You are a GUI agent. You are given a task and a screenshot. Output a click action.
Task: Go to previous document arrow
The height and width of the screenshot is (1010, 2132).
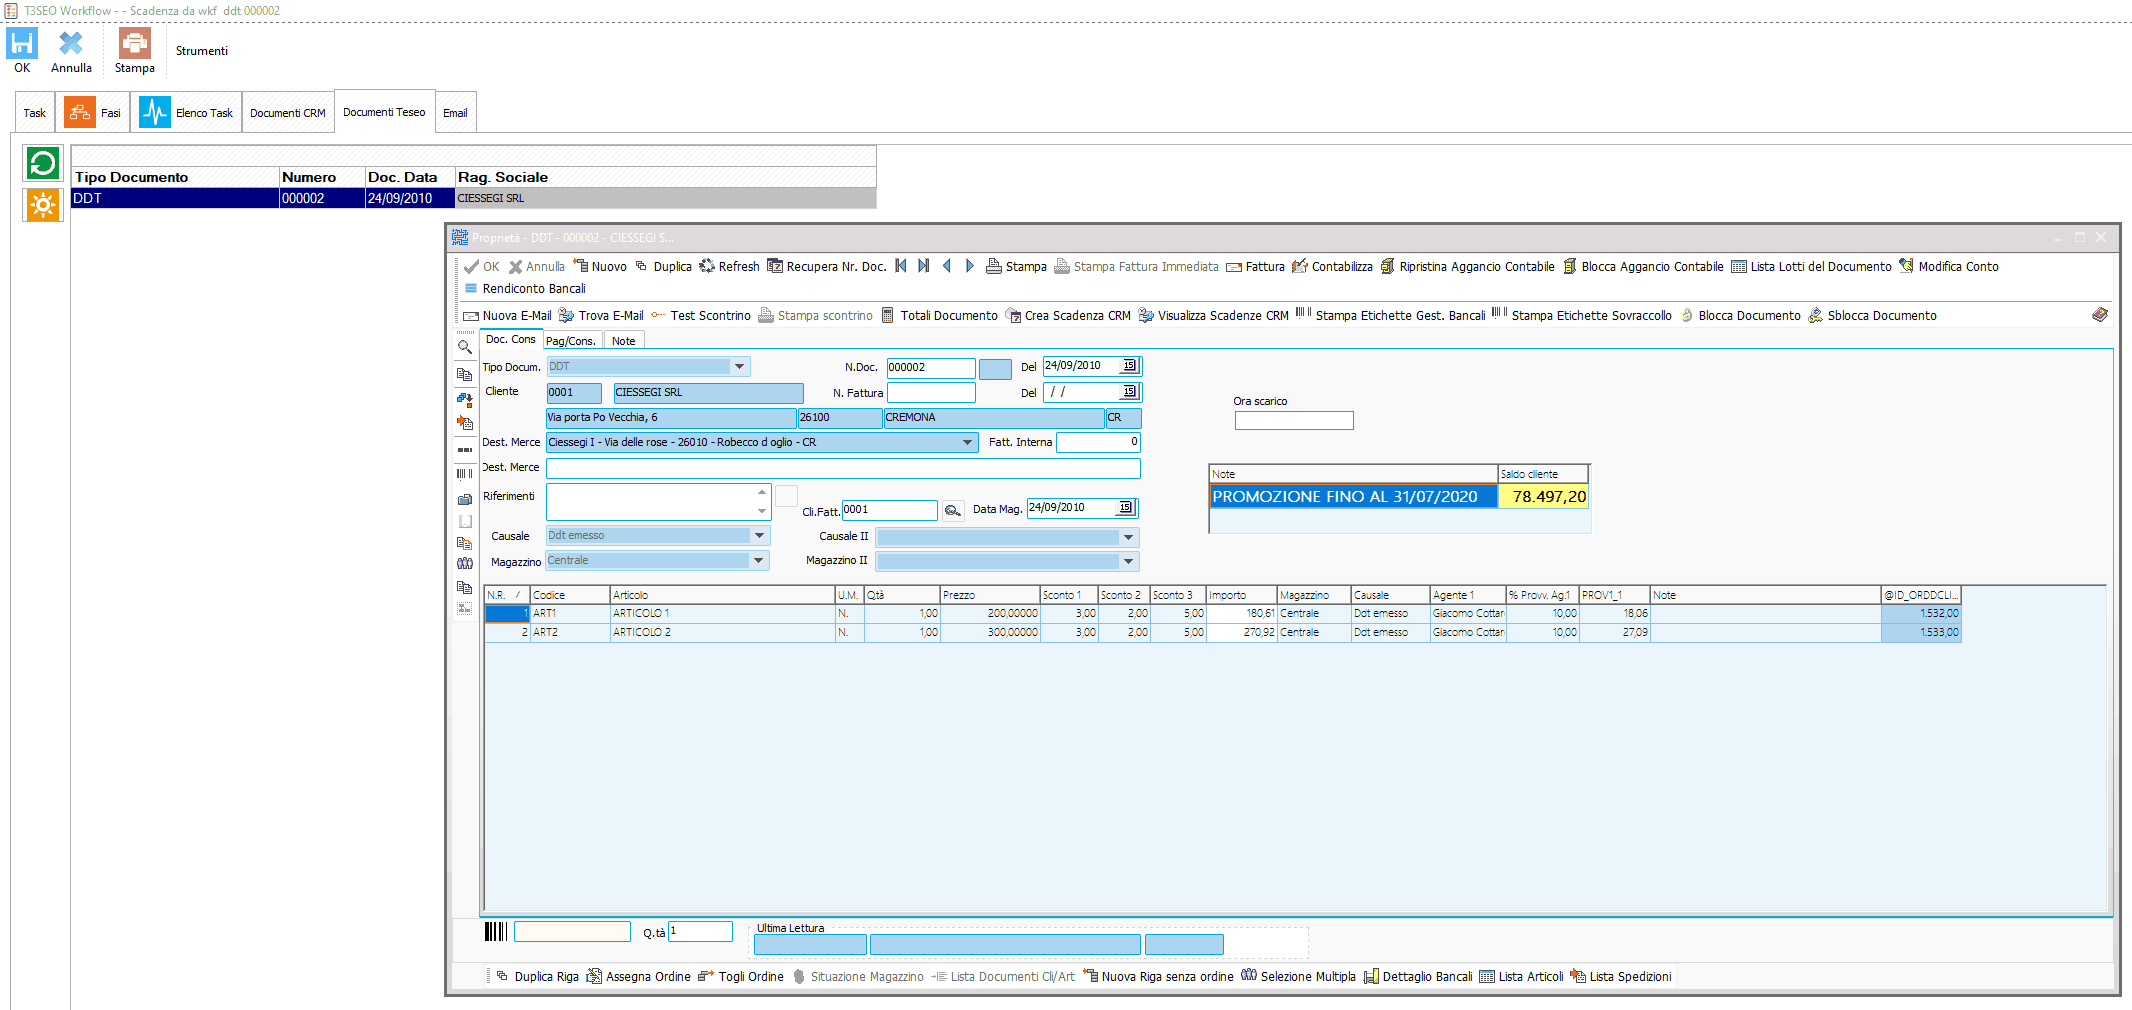coord(946,266)
